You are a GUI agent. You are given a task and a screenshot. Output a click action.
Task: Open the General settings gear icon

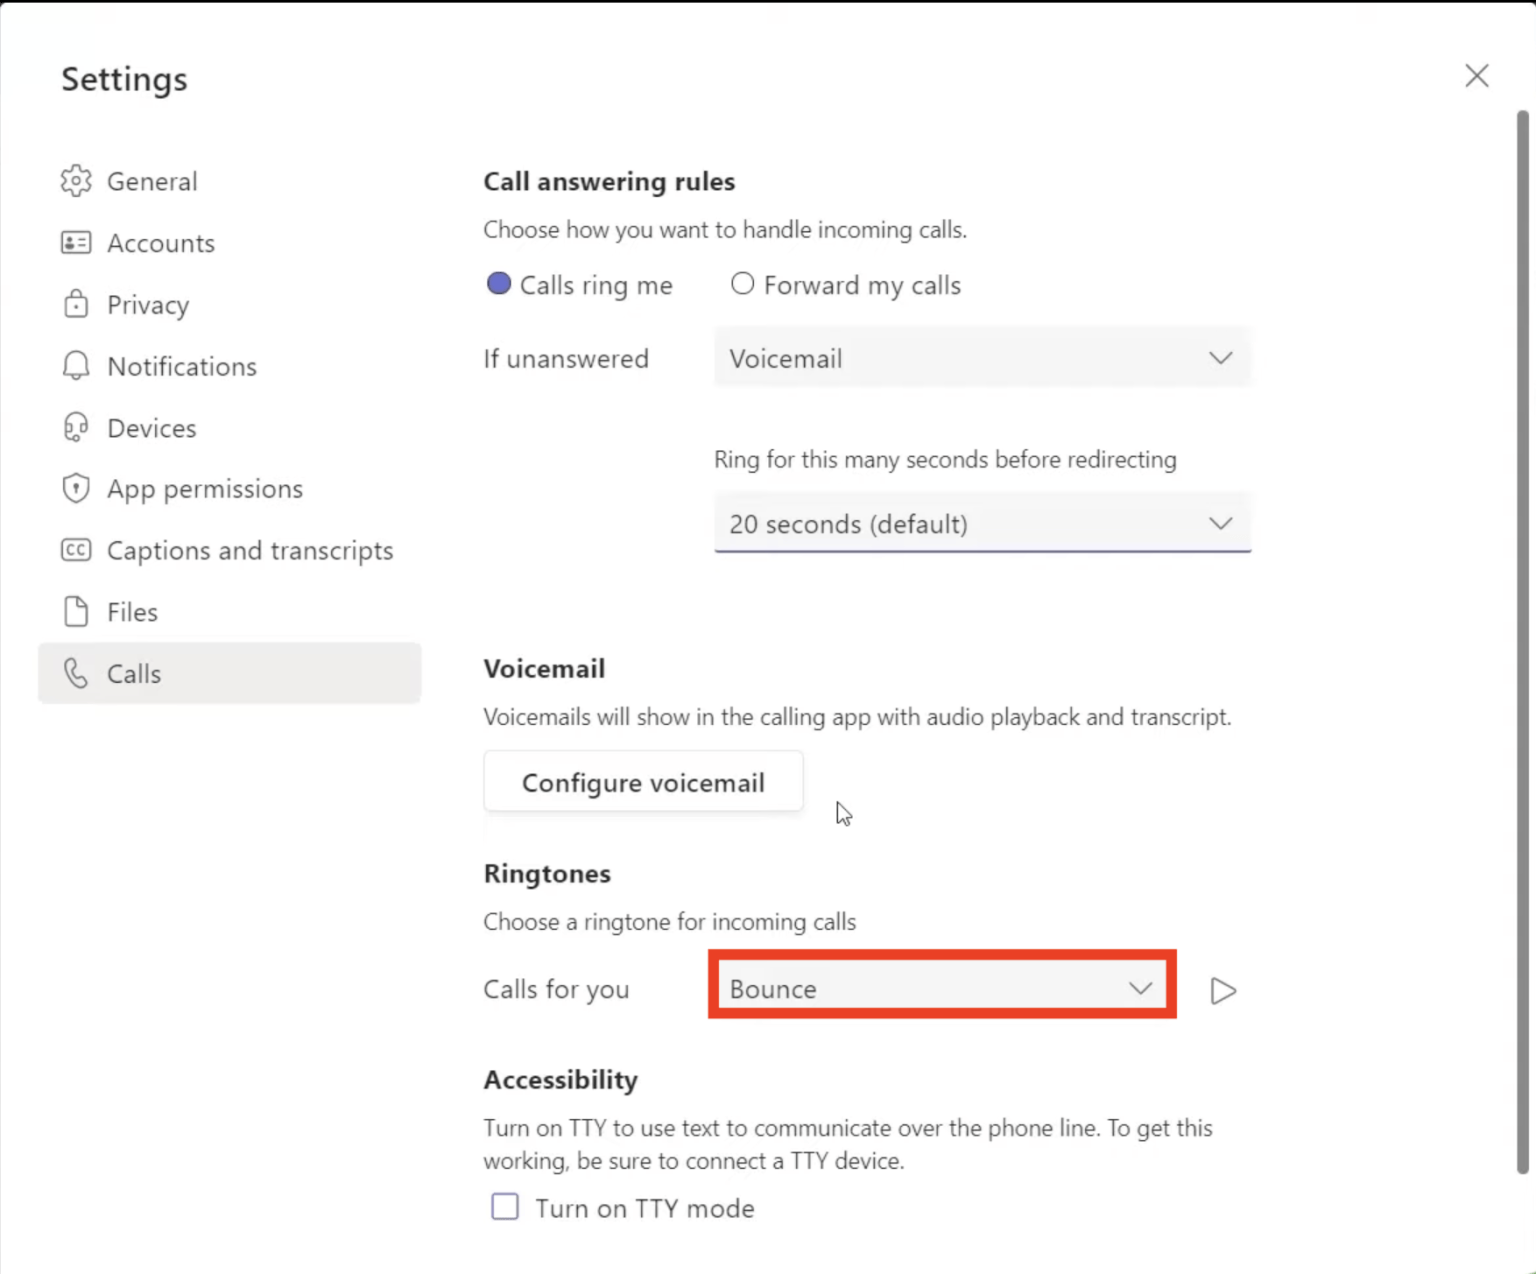click(76, 181)
